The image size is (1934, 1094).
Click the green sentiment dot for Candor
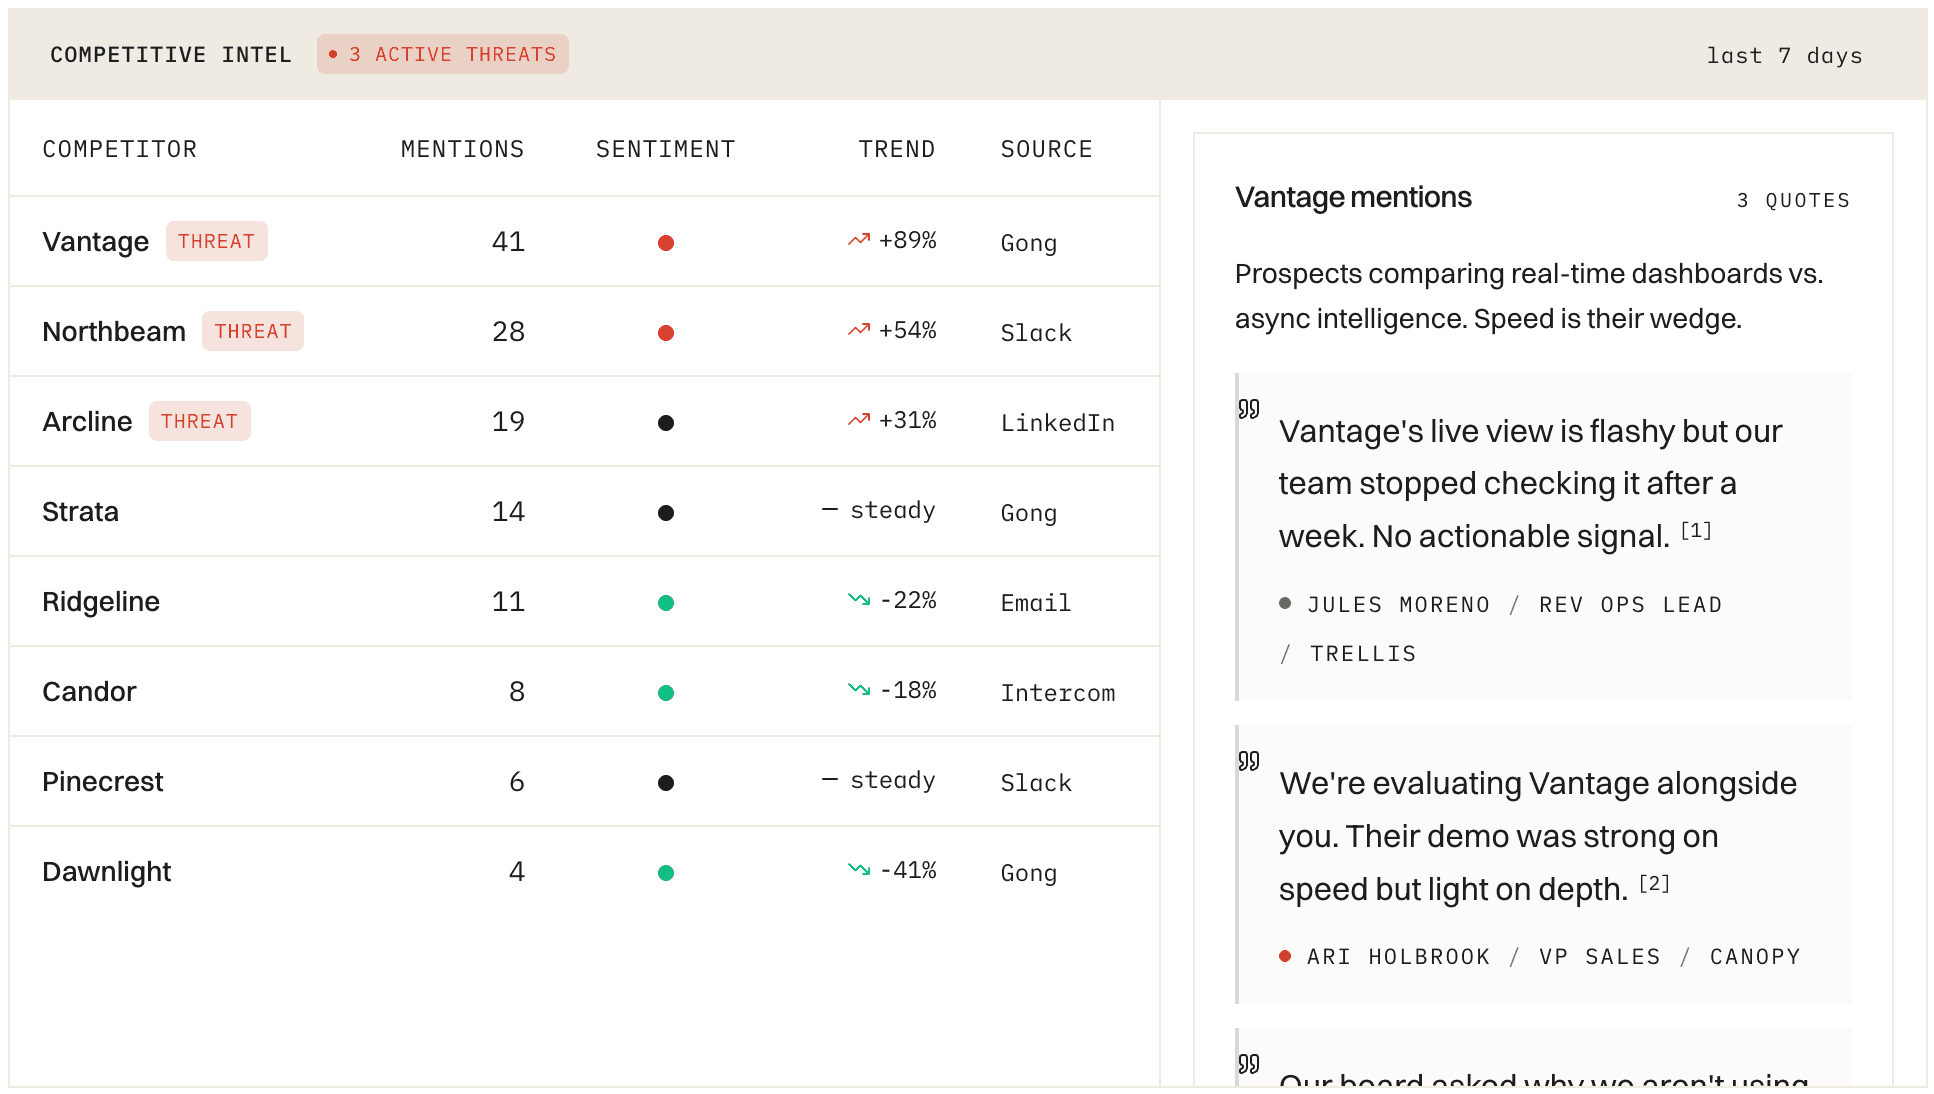pos(665,693)
